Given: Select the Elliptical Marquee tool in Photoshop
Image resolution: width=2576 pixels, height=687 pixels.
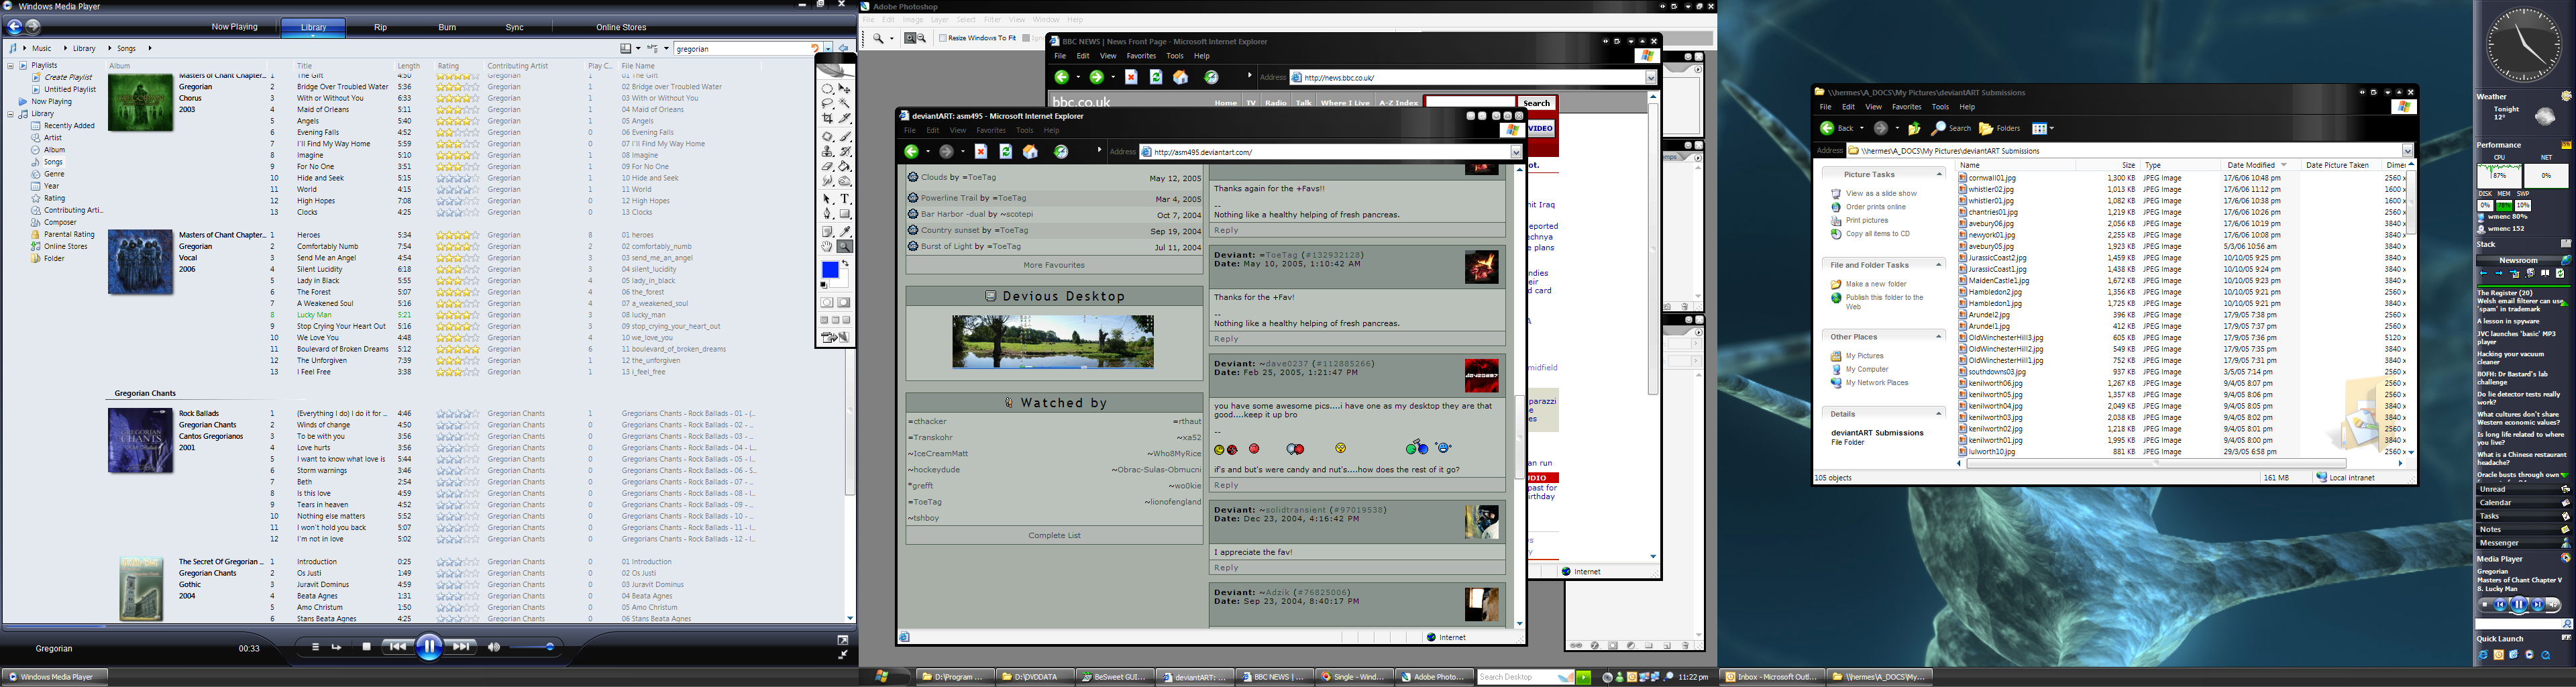Looking at the screenshot, I should pos(827,89).
